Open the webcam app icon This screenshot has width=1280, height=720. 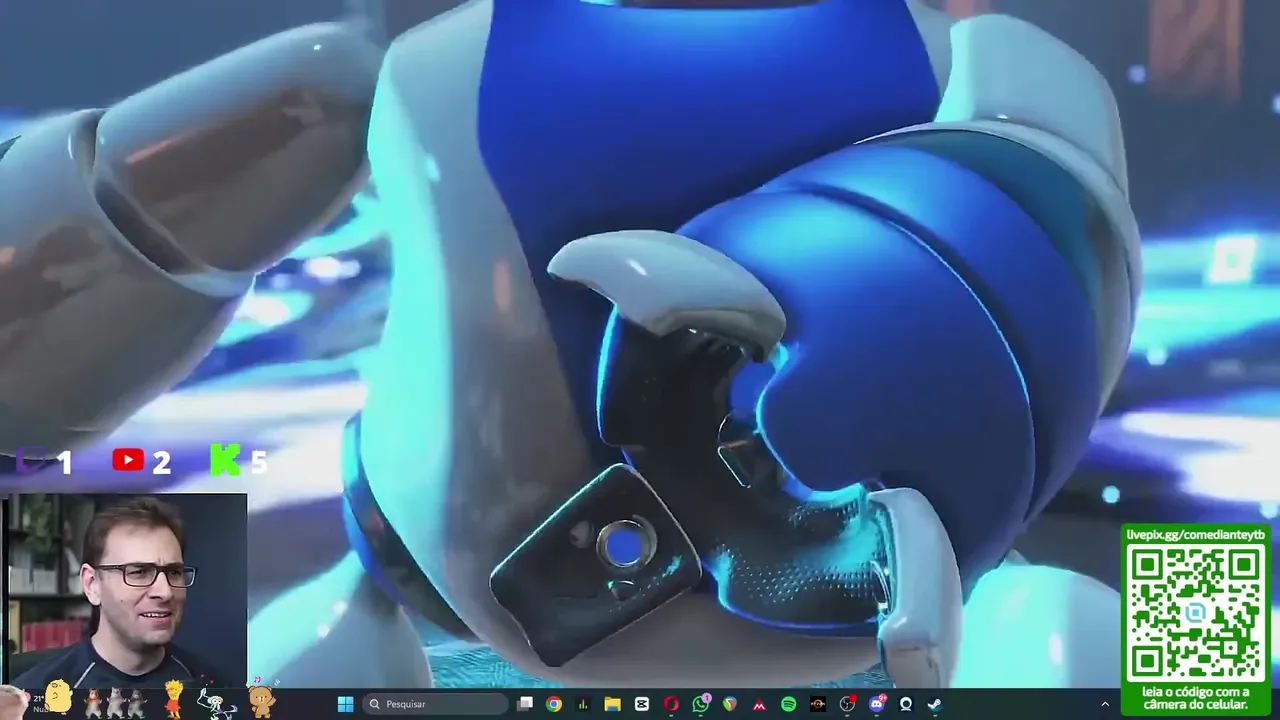click(906, 704)
